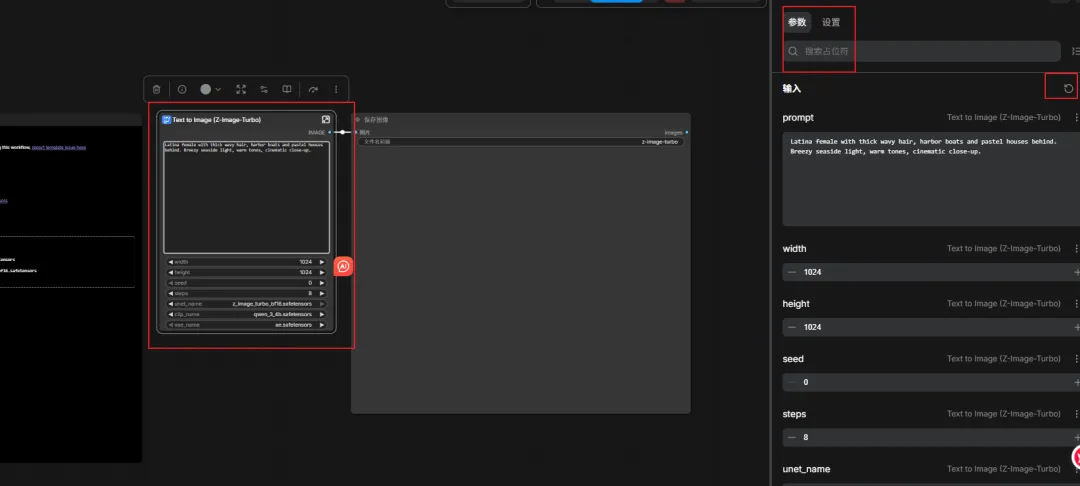Edit the width field showing 1024 in the panel

point(931,272)
